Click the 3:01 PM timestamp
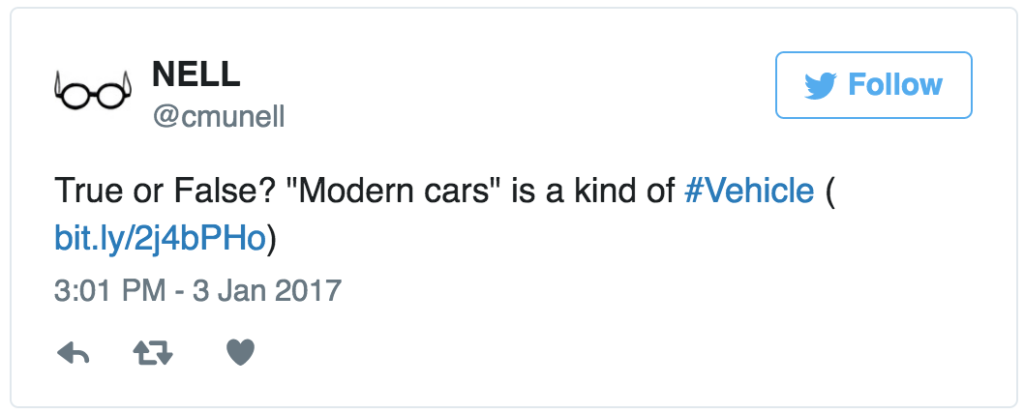 tap(109, 290)
